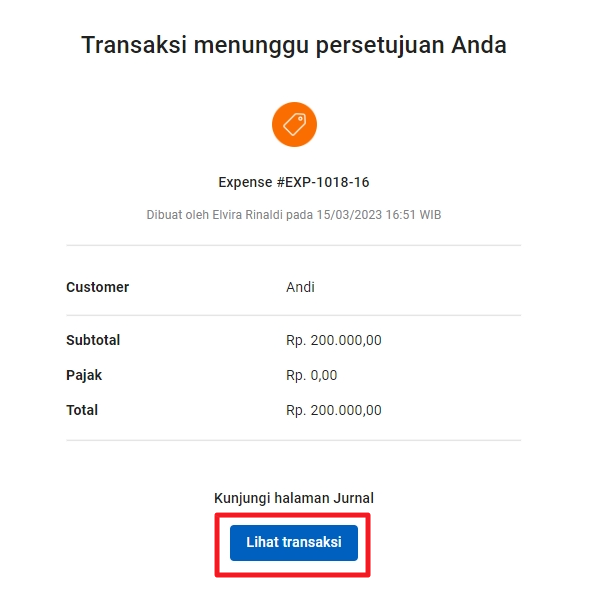Click the Total amount Rp. 200.000,00
Screen dimensions: 591x612
(x=334, y=411)
